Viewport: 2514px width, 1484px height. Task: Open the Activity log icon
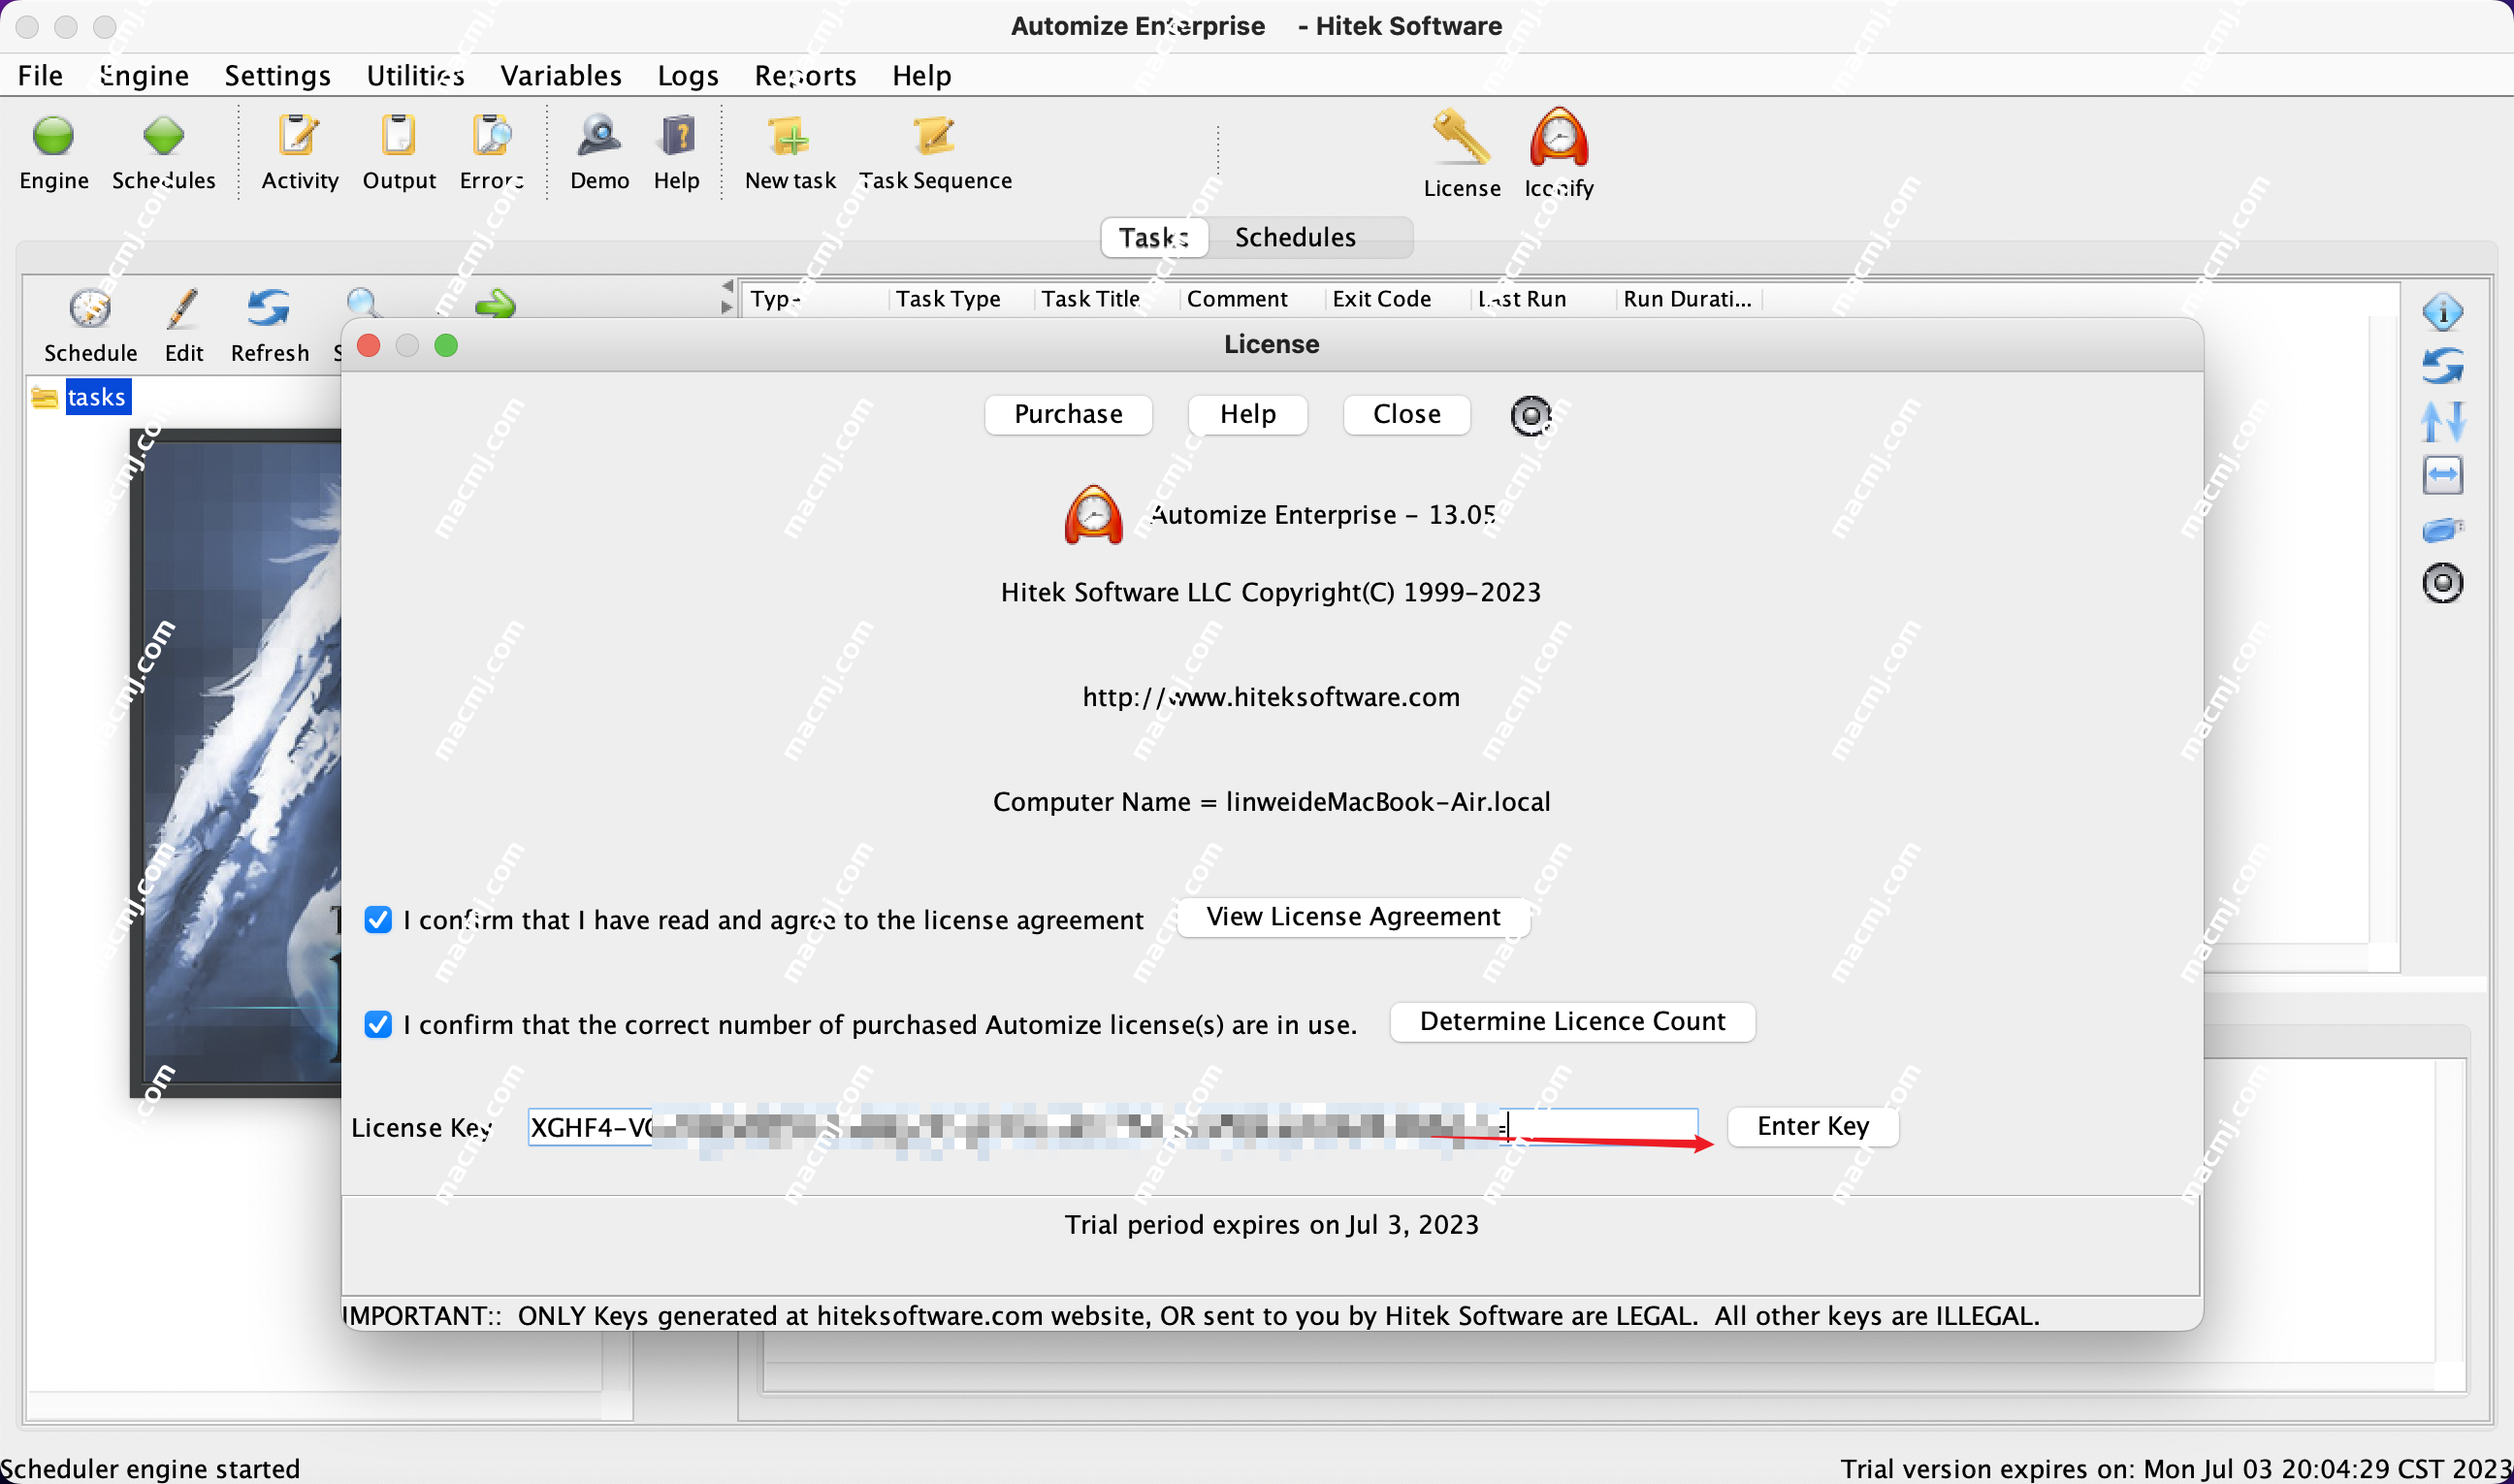tap(298, 136)
